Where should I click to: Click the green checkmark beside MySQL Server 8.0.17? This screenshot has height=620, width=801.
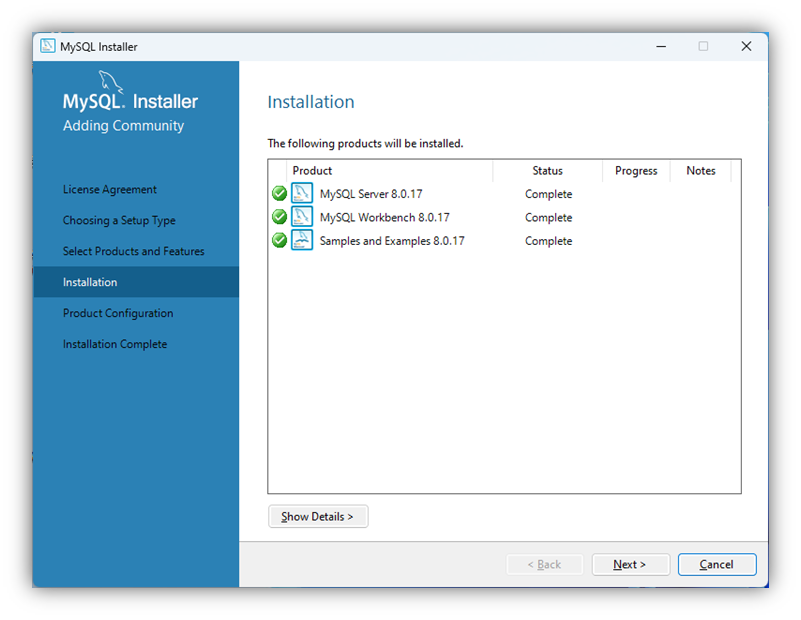coord(279,194)
